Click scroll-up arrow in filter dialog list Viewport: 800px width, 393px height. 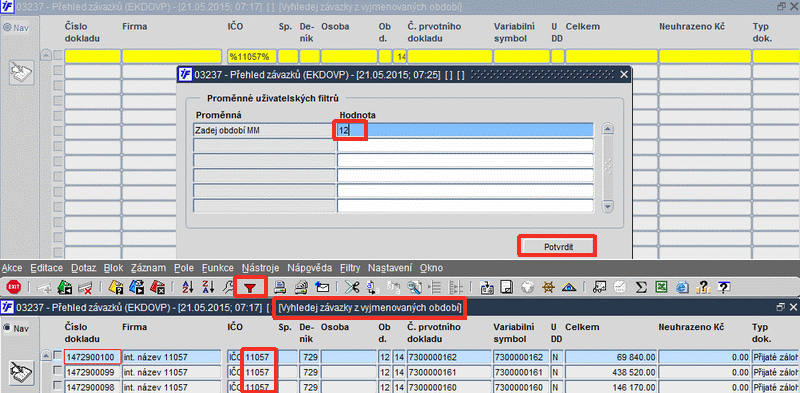607,130
